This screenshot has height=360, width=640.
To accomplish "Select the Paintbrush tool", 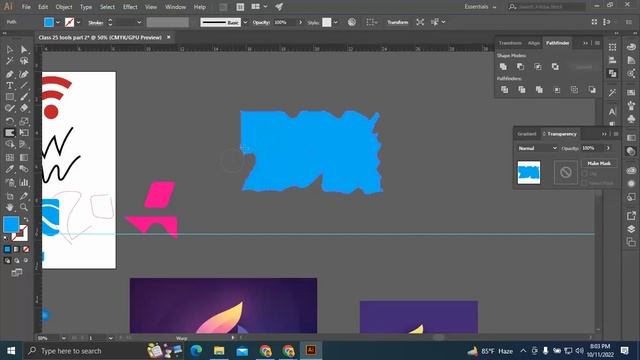I will pyautogui.click(x=24, y=97).
